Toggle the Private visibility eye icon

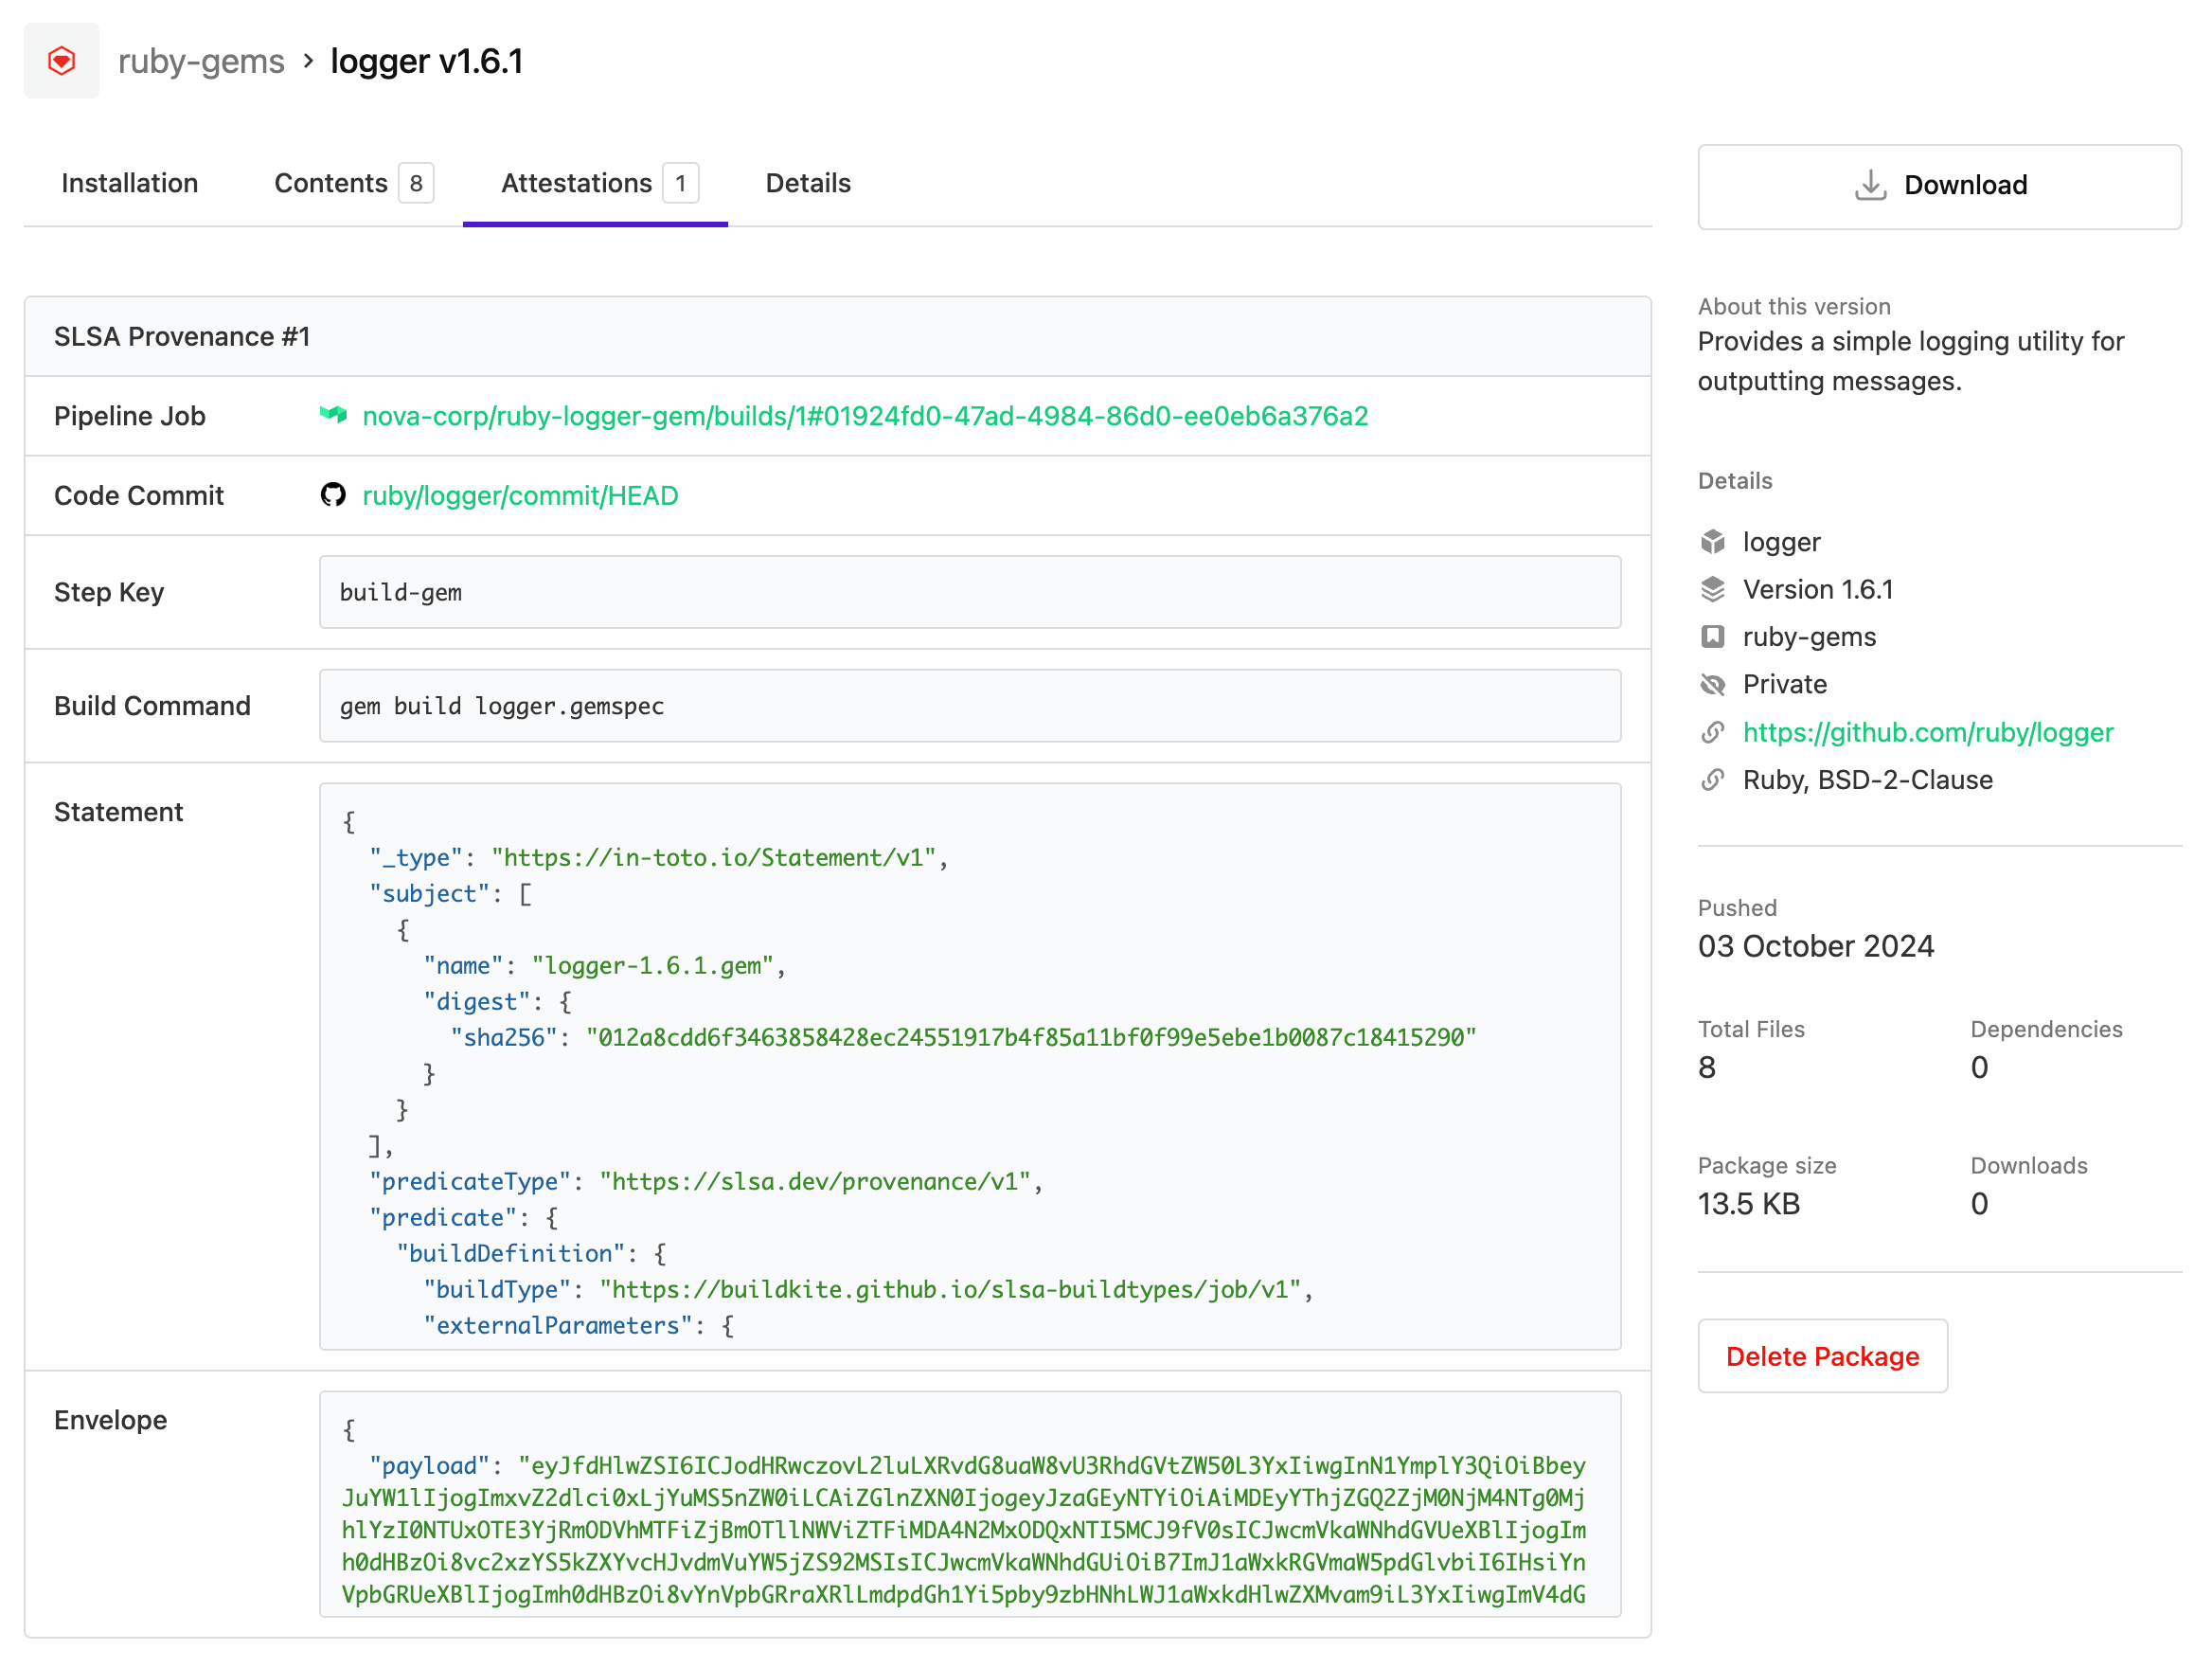click(1713, 684)
